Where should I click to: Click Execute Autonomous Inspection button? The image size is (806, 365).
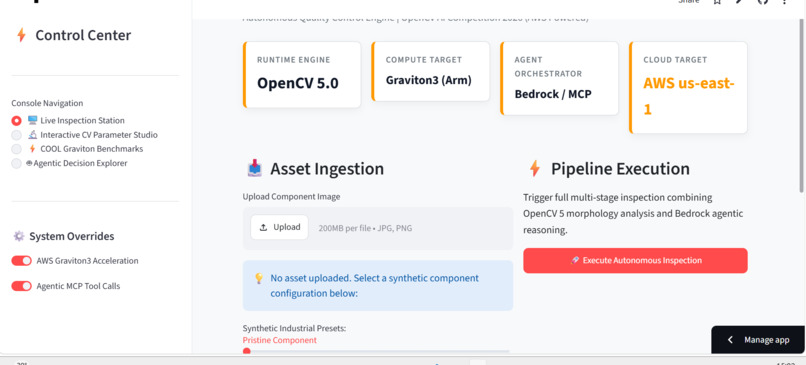pyautogui.click(x=635, y=261)
